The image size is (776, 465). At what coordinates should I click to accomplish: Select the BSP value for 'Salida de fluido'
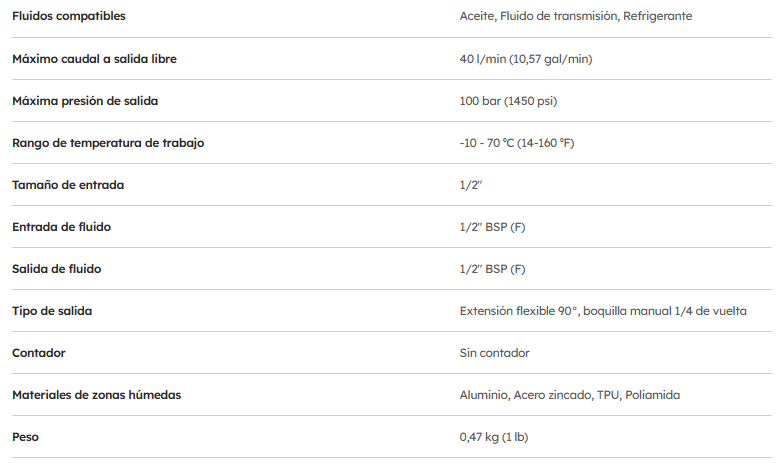pyautogui.click(x=492, y=269)
